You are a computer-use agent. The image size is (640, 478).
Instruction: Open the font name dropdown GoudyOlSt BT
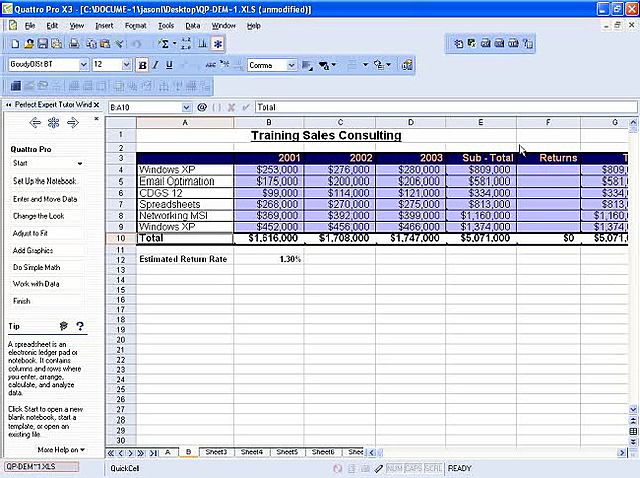pos(83,64)
